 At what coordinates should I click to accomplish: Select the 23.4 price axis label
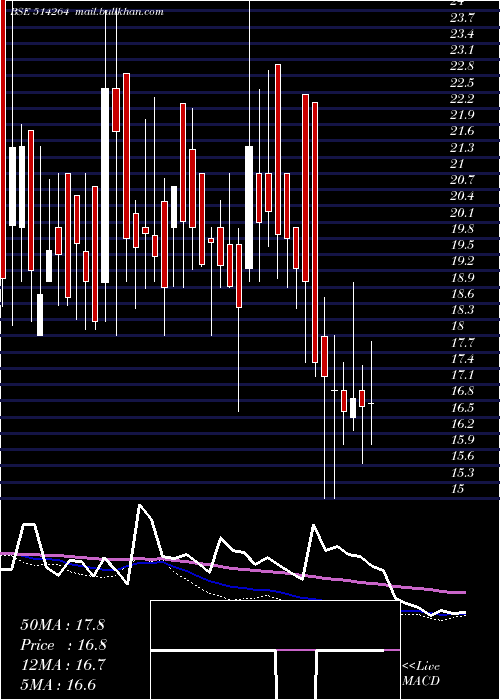coord(462,34)
